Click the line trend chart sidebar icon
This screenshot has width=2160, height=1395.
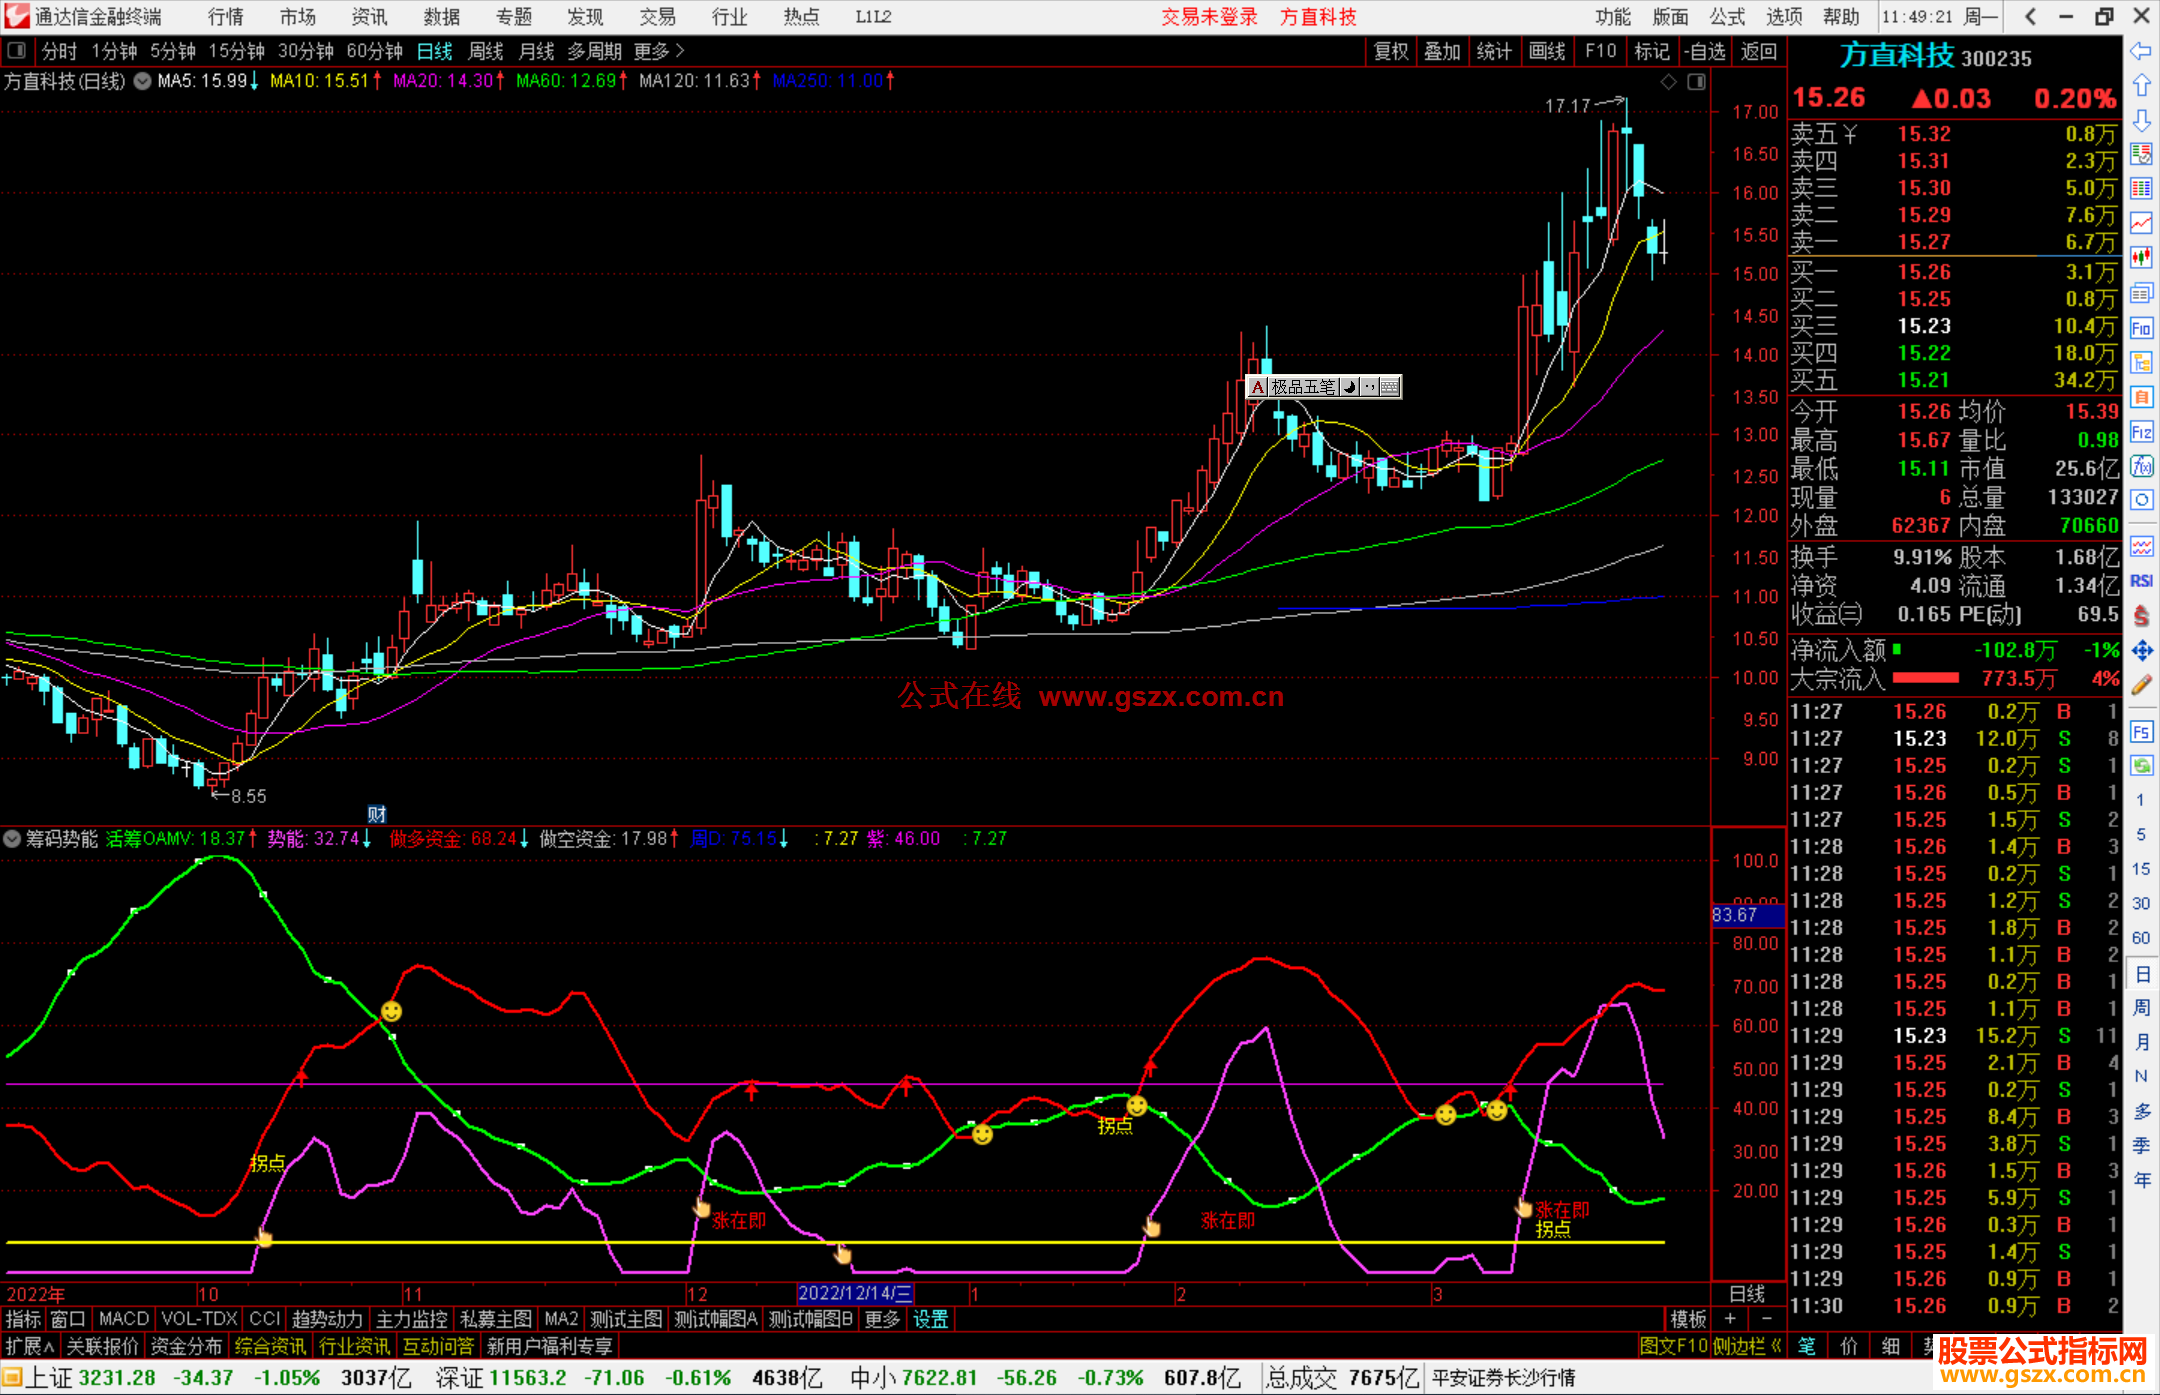(2141, 223)
